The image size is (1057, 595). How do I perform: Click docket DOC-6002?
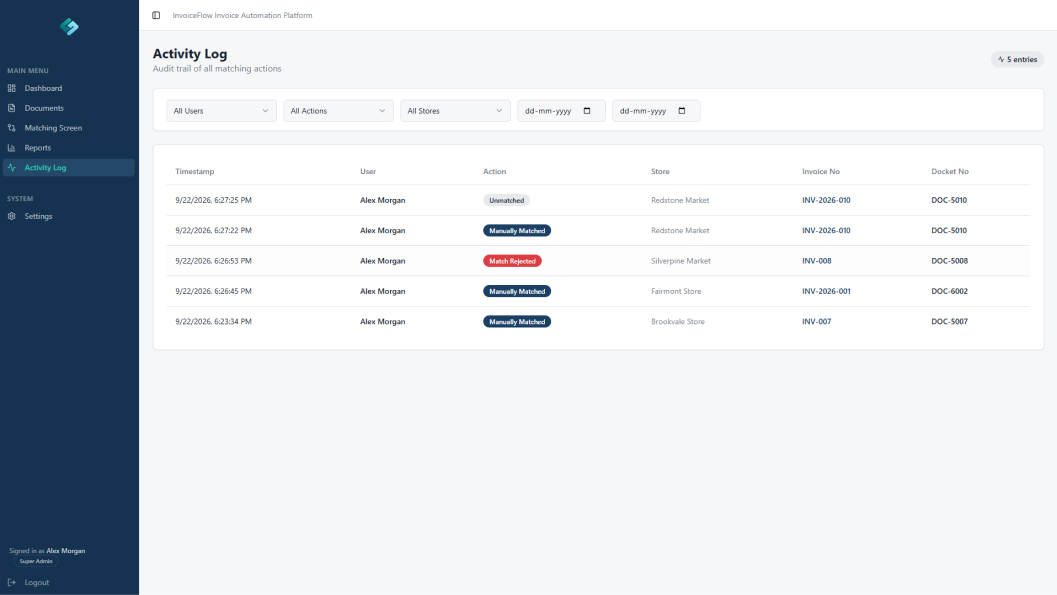(950, 291)
